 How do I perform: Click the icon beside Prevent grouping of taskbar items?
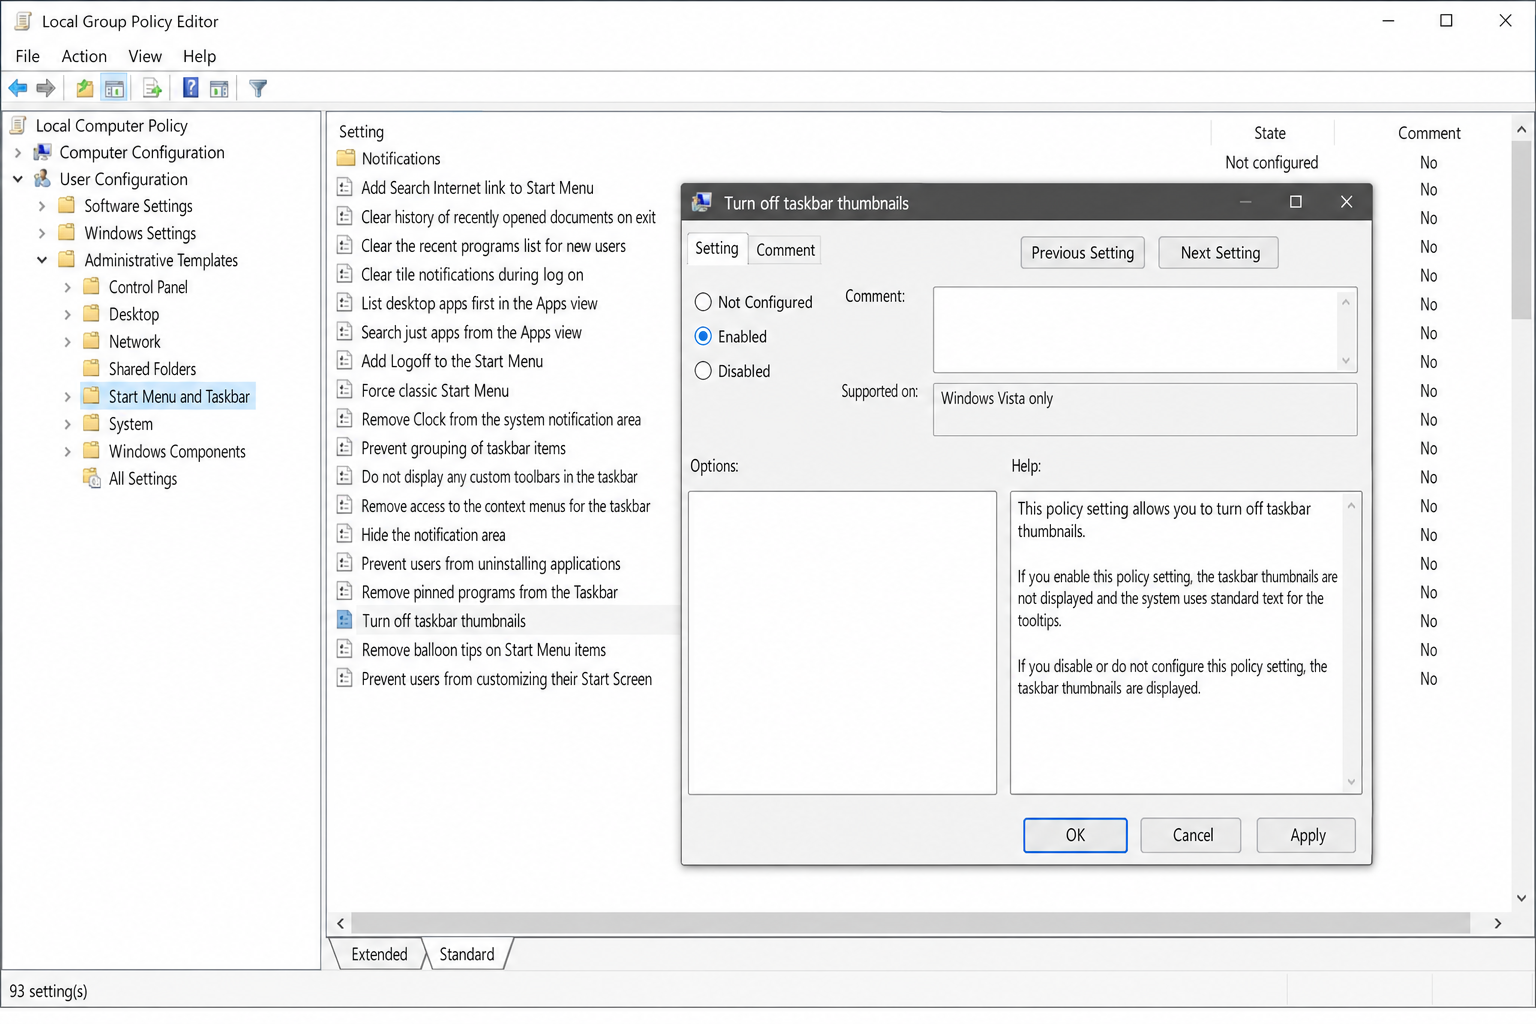pyautogui.click(x=345, y=448)
